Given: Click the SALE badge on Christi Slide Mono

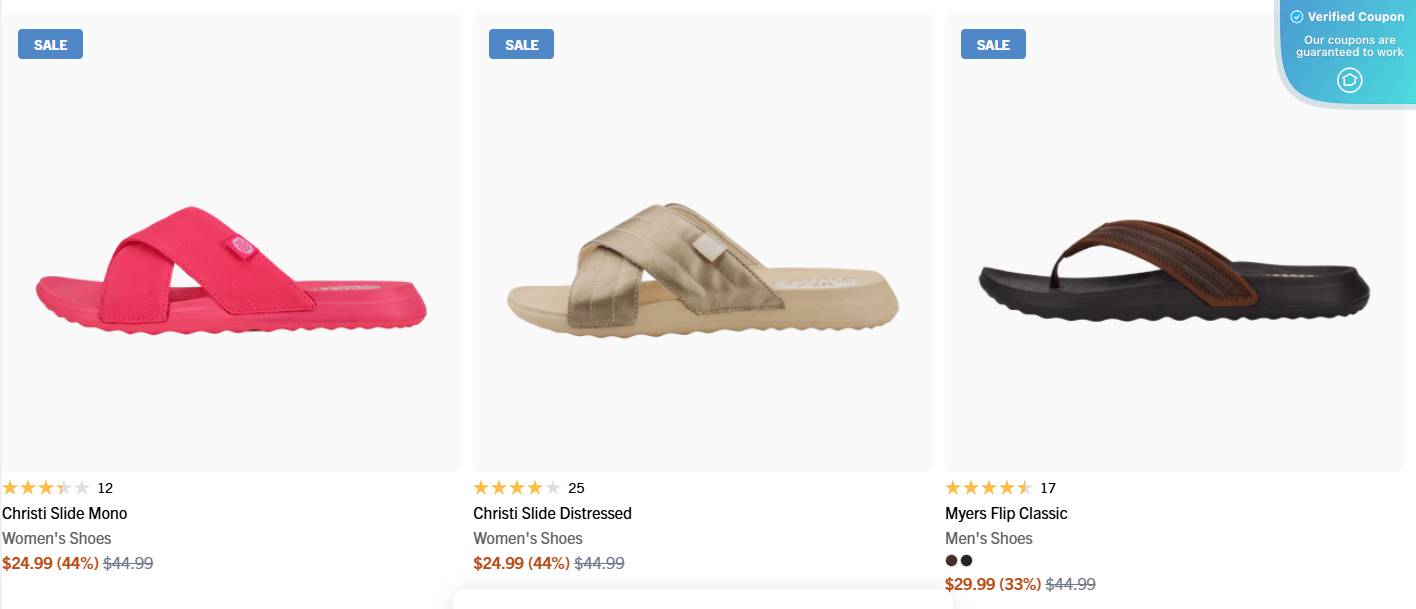Looking at the screenshot, I should point(49,43).
